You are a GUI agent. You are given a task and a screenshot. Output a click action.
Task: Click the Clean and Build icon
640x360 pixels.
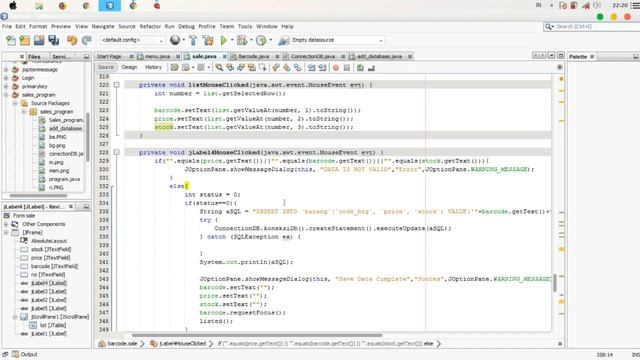(x=208, y=40)
